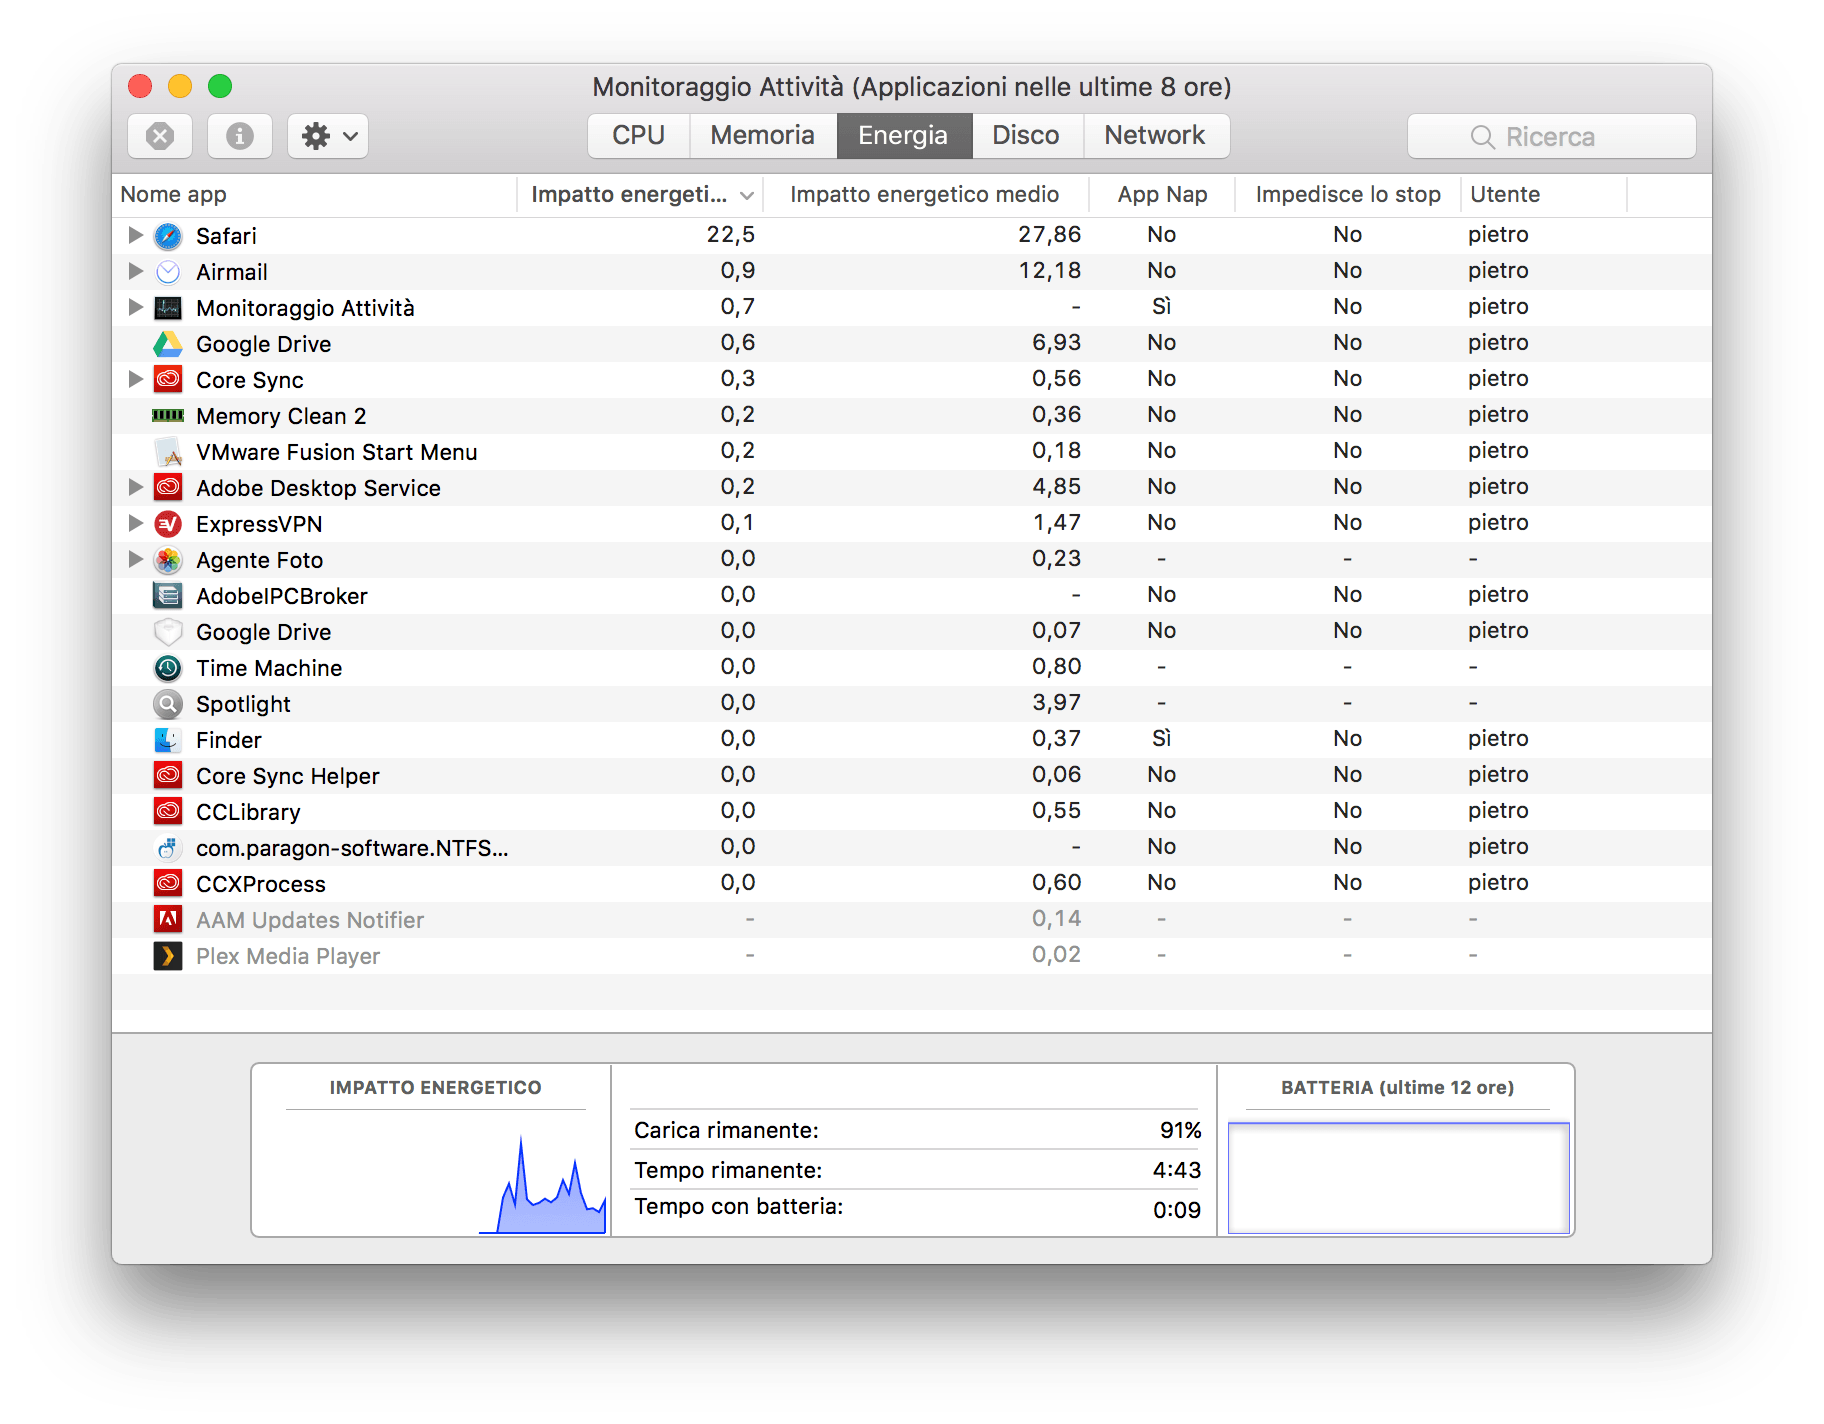Viewport: 1824px width, 1424px height.
Task: Select the Safari row name
Action: (x=226, y=236)
